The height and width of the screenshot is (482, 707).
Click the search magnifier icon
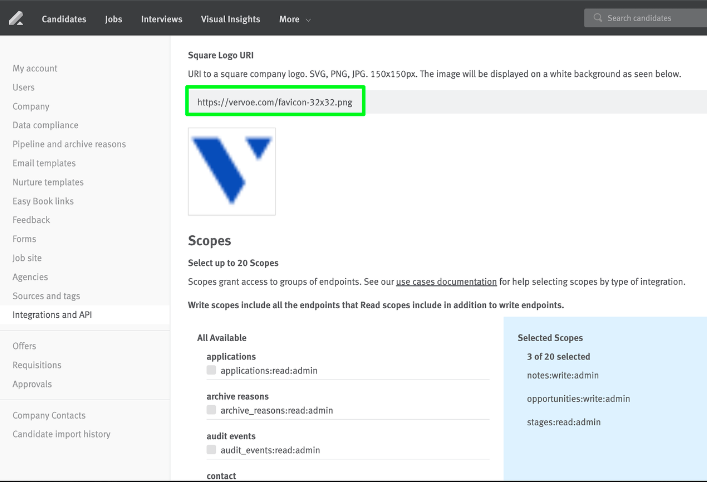pyautogui.click(x=598, y=18)
